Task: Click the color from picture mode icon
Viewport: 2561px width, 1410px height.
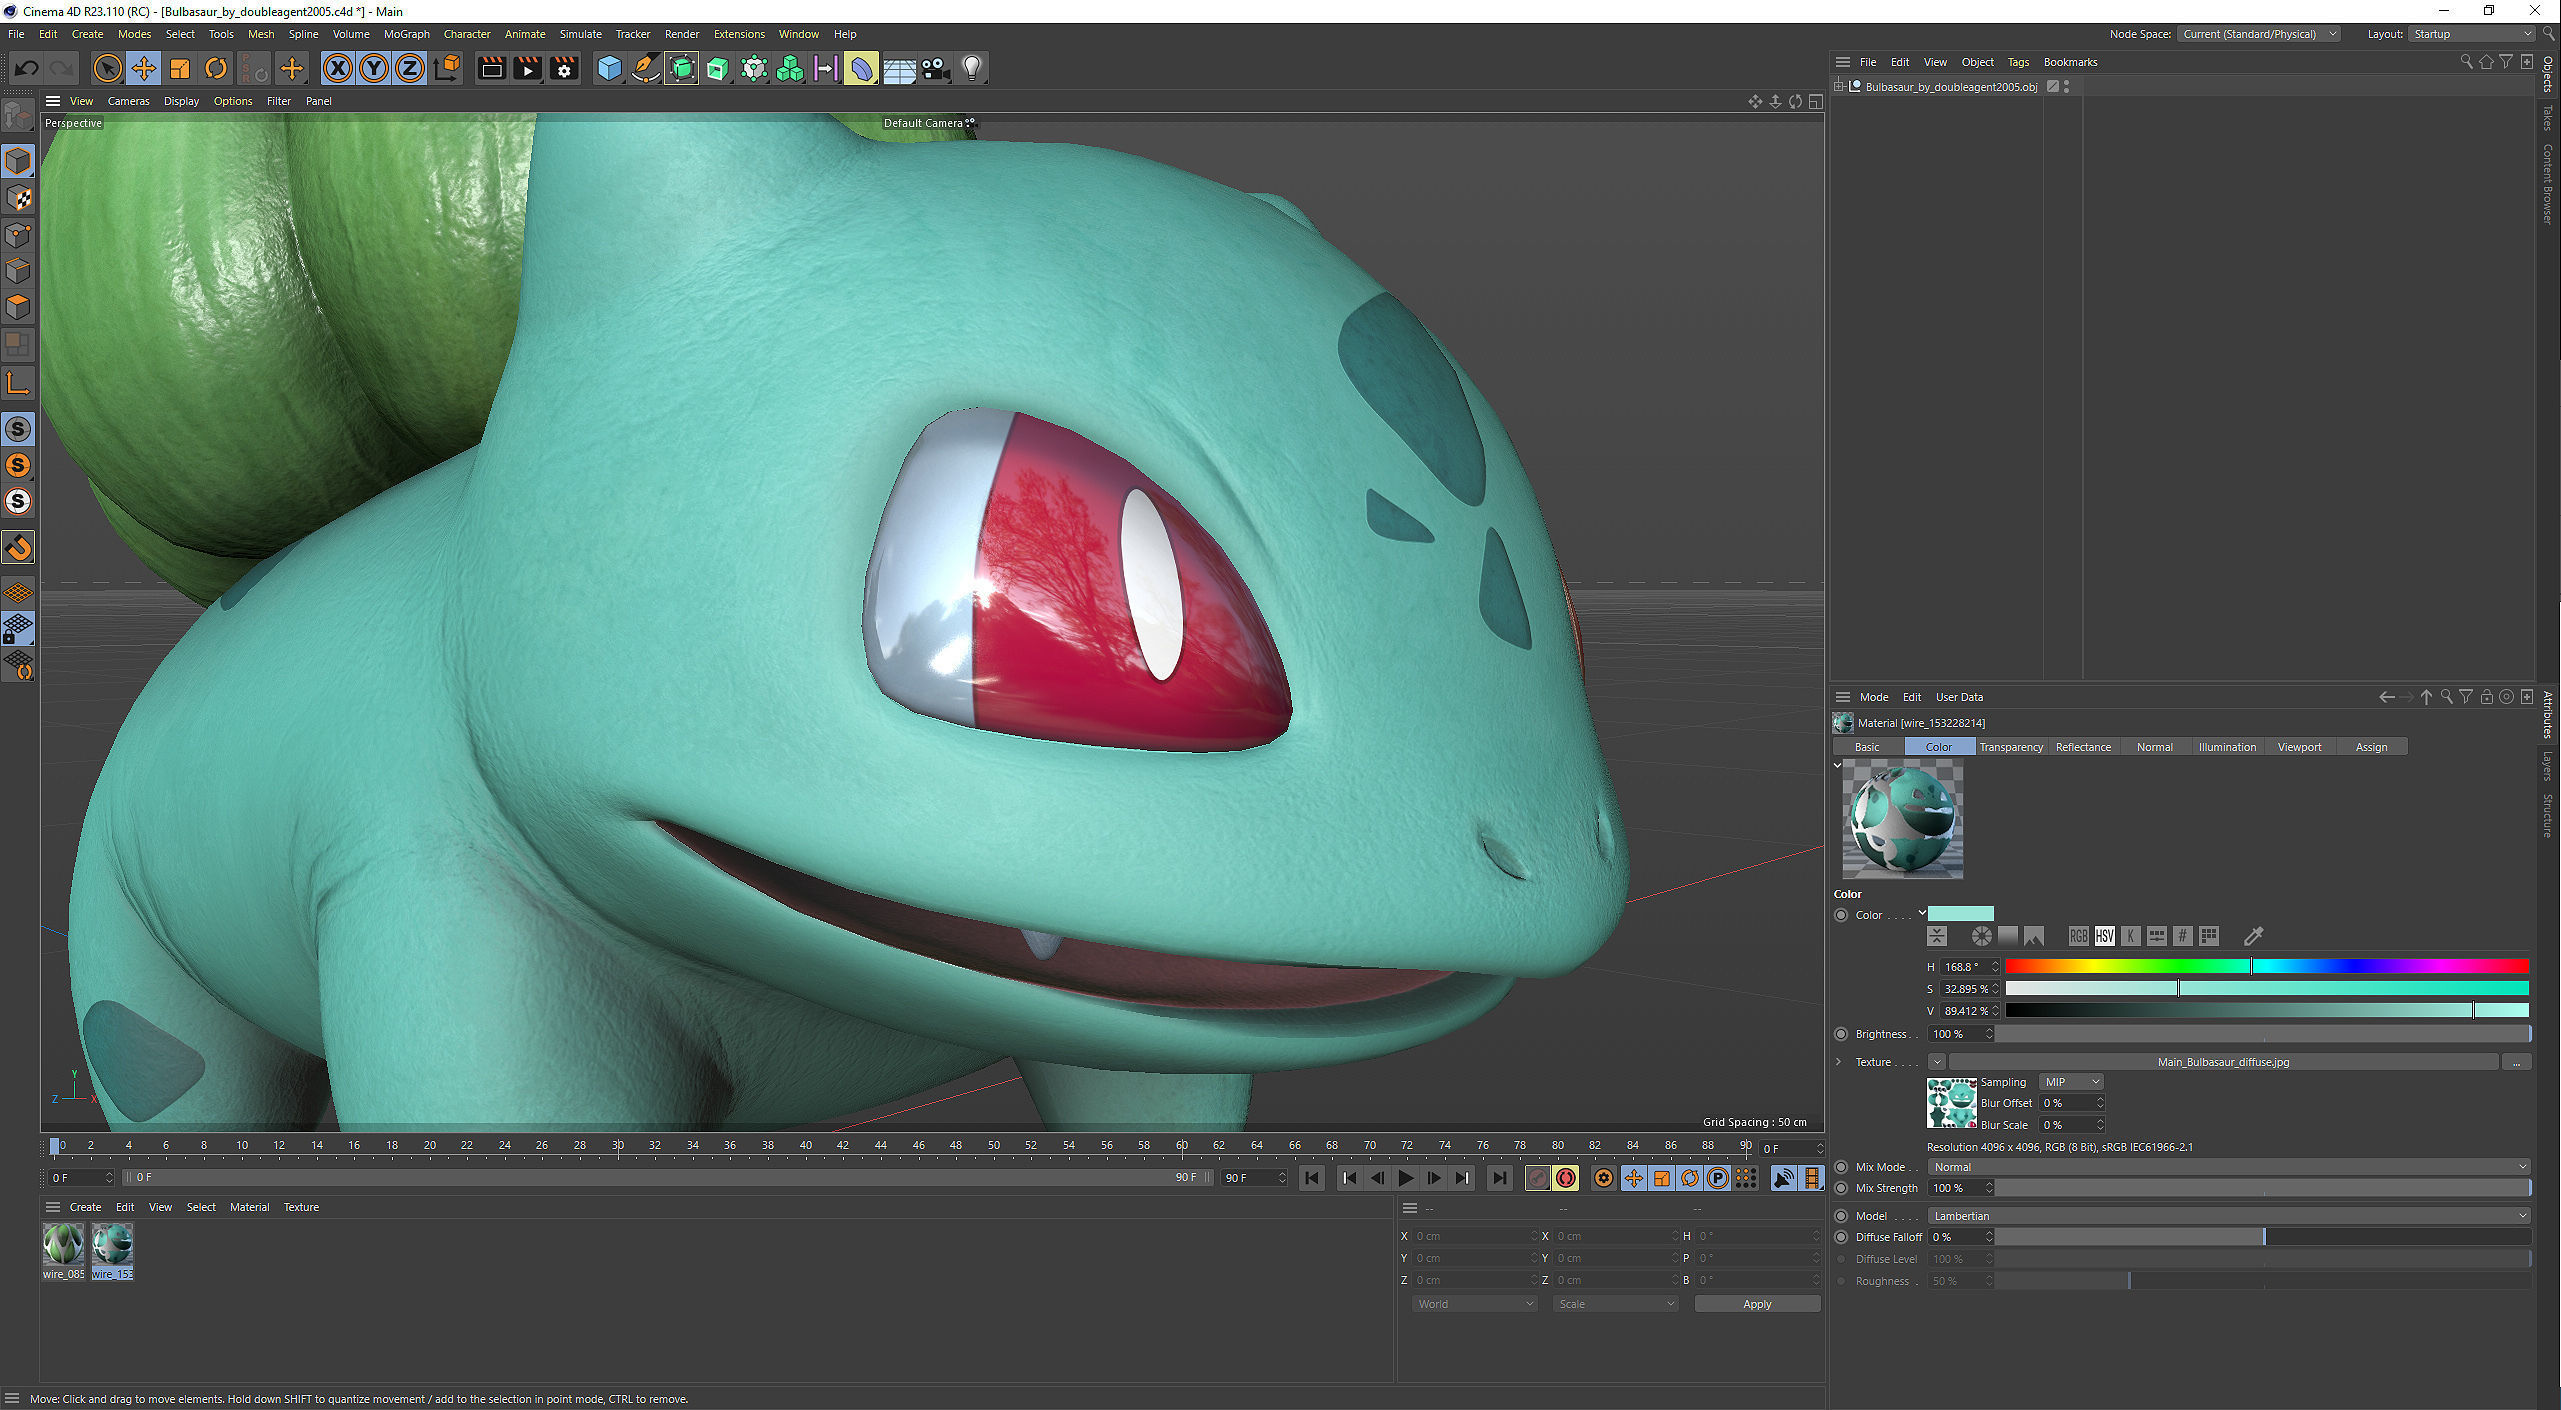Action: (2033, 936)
